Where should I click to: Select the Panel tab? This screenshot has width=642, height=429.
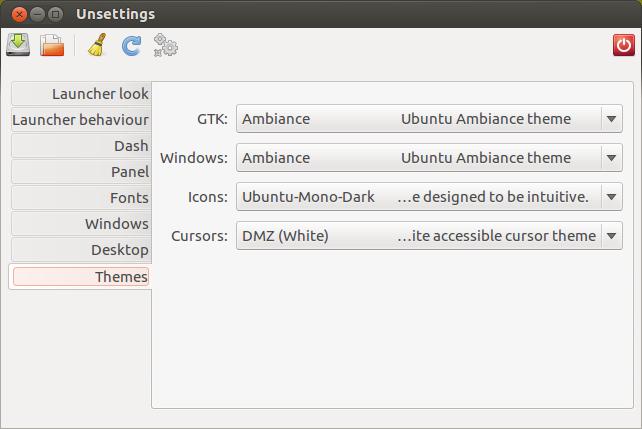click(x=81, y=172)
